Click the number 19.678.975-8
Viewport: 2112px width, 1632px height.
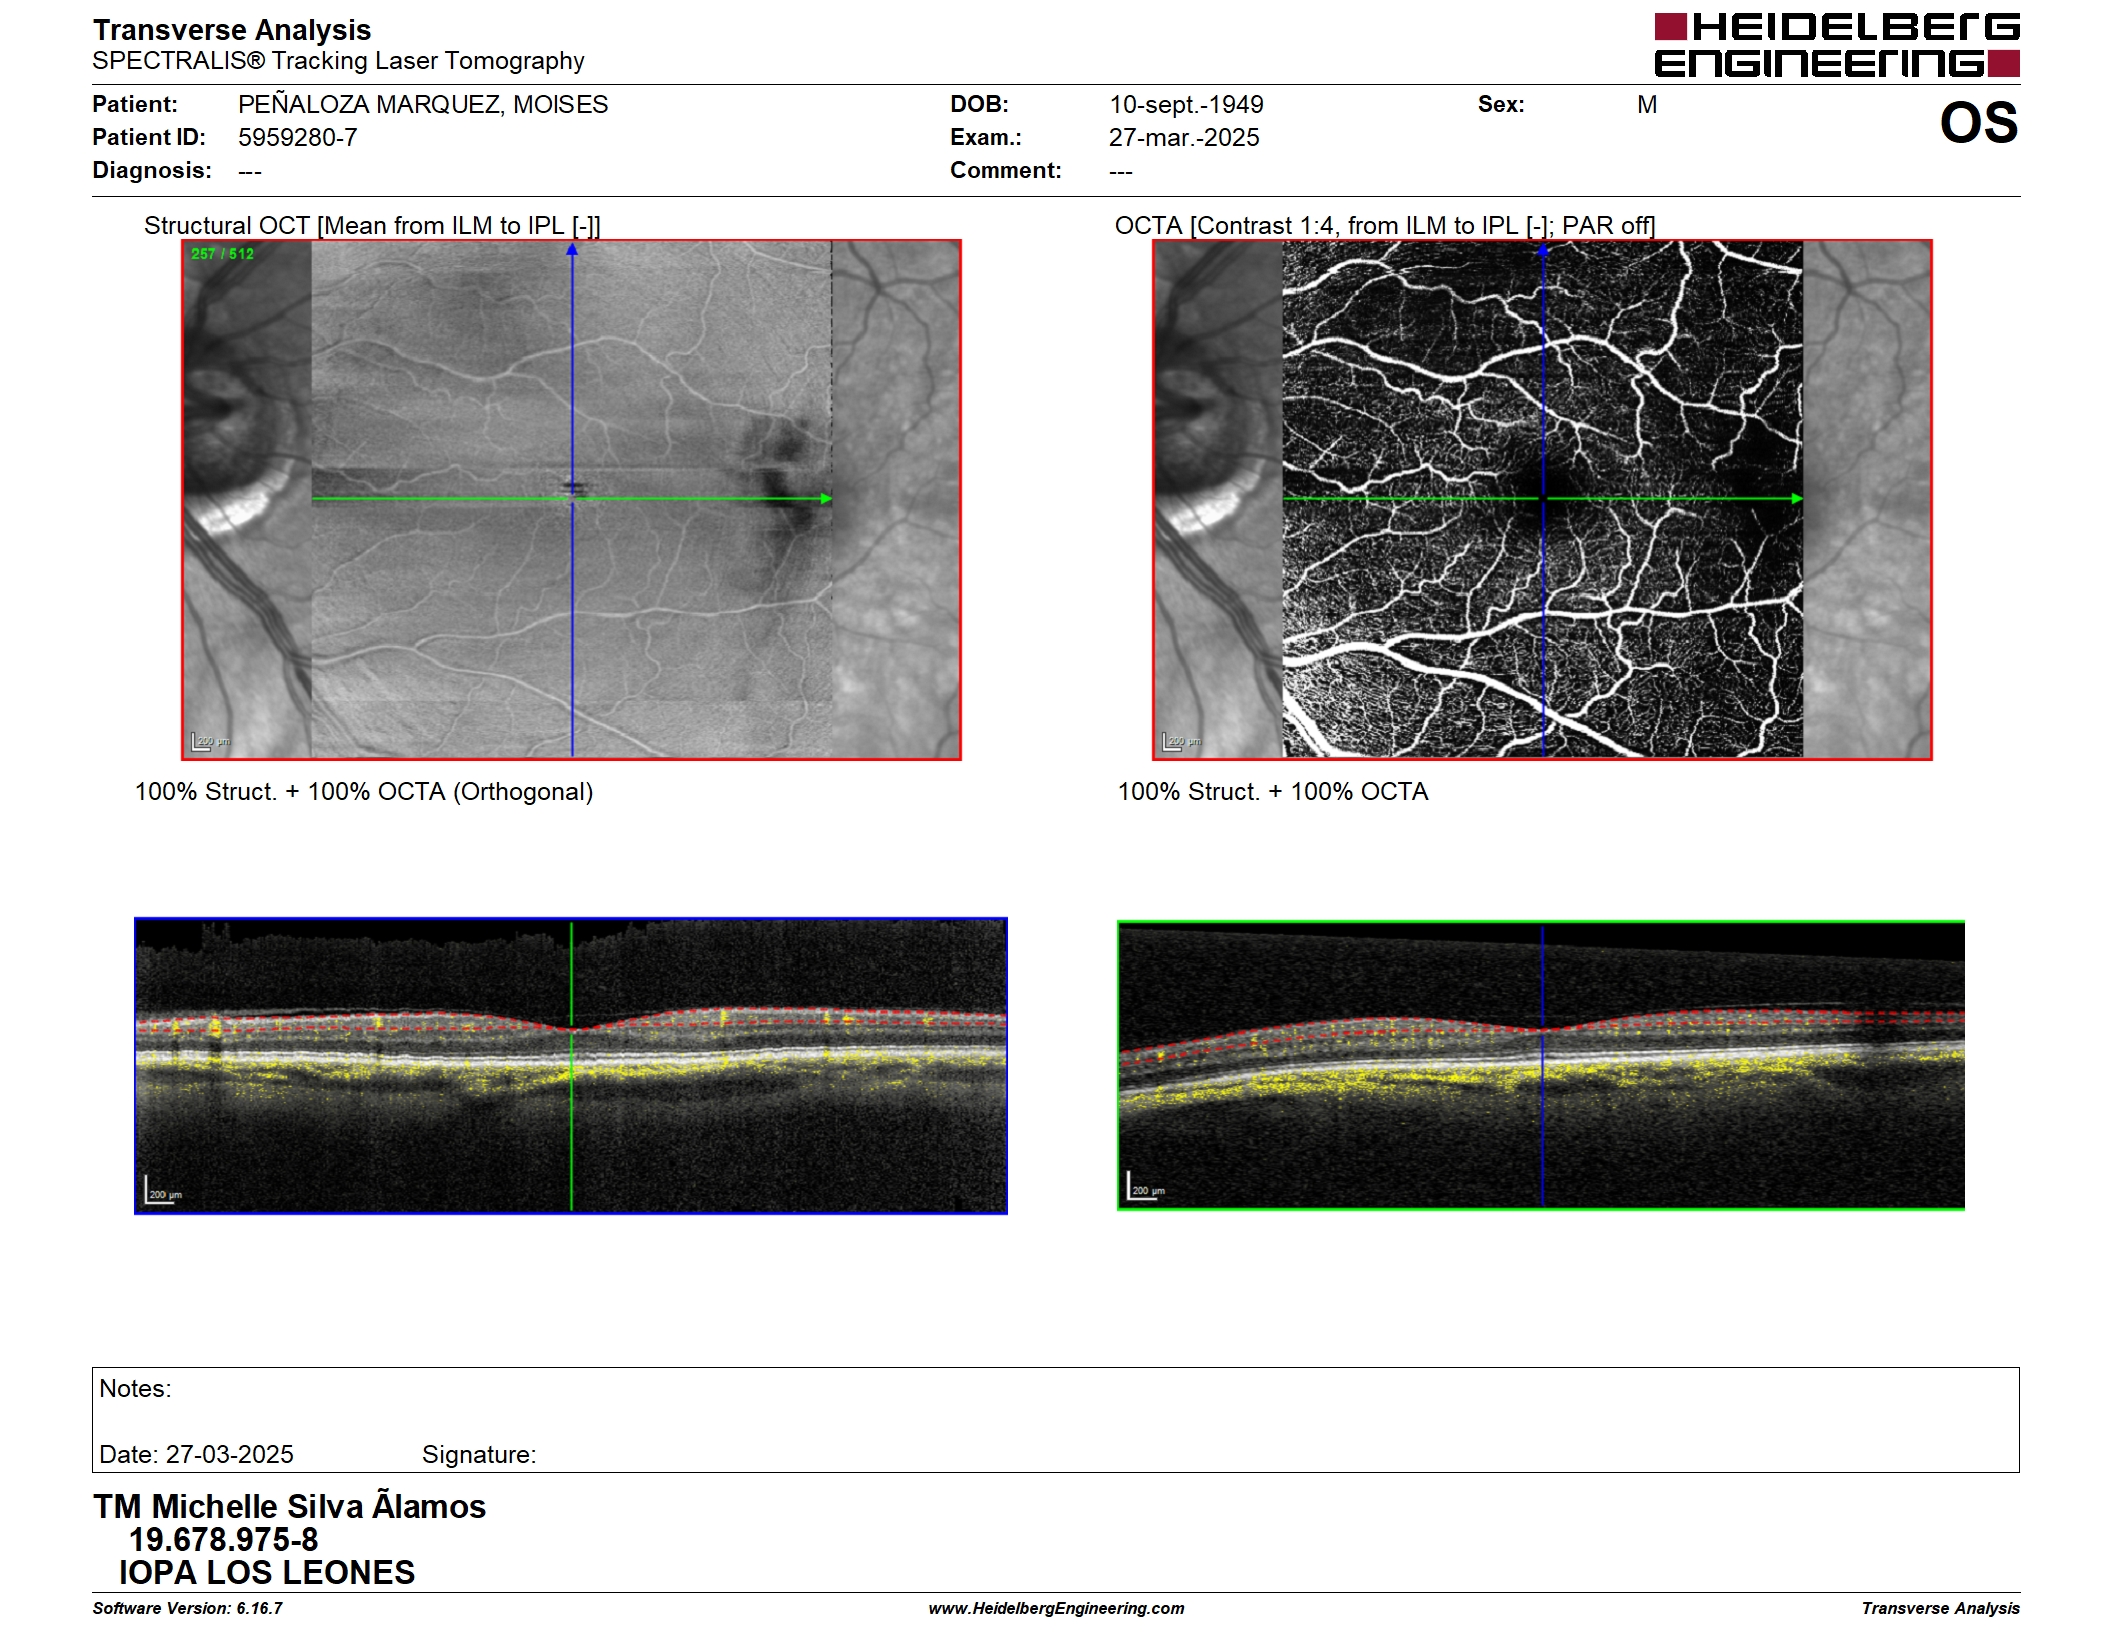[224, 1540]
